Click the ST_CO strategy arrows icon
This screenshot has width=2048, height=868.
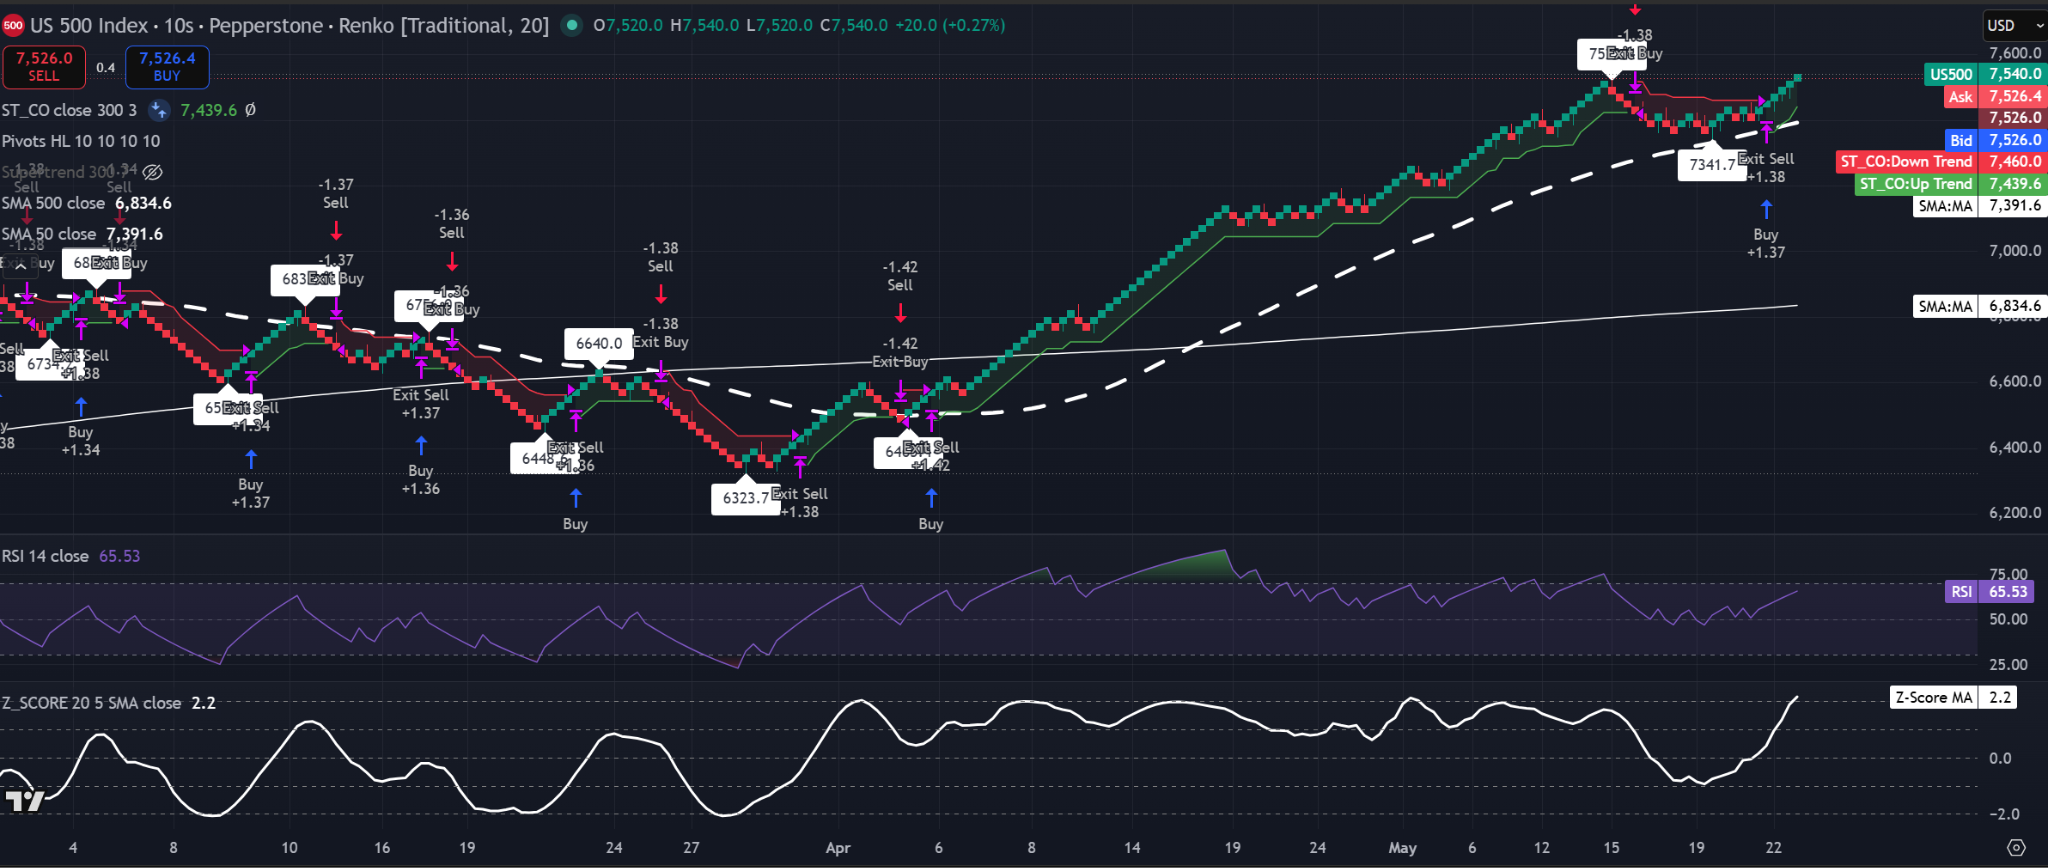pyautogui.click(x=158, y=110)
